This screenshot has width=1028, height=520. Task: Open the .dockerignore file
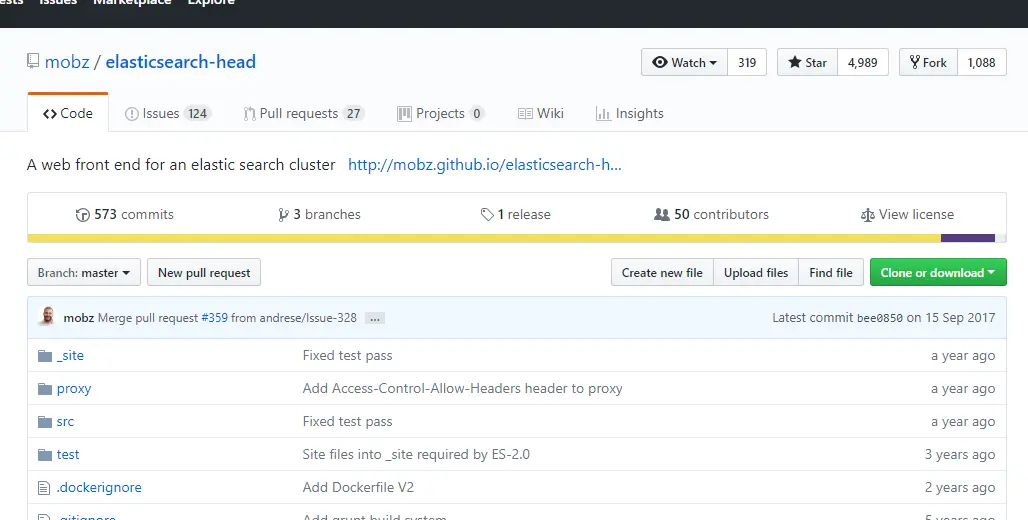tap(99, 488)
